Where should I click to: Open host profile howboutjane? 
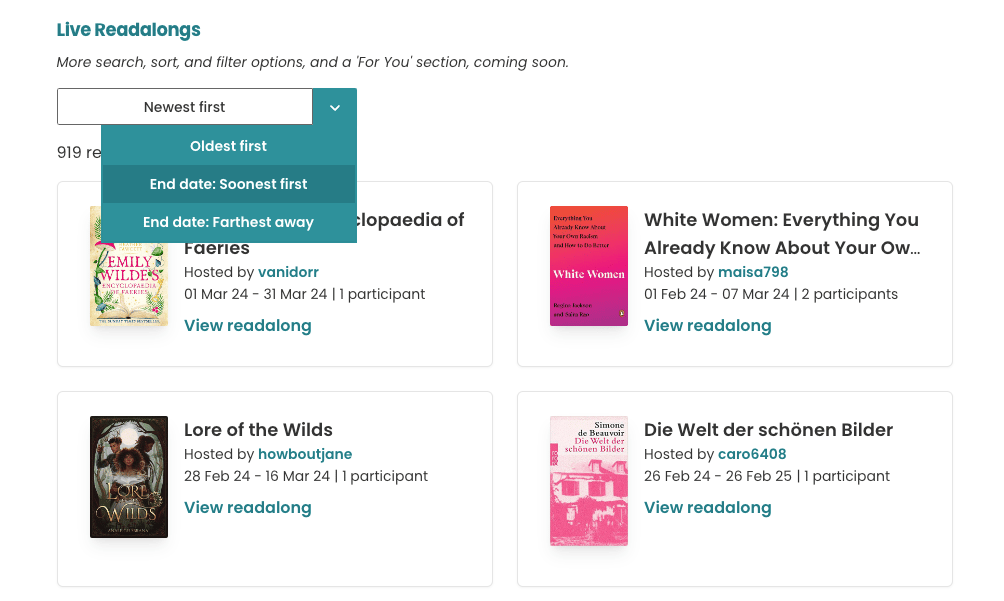(305, 454)
